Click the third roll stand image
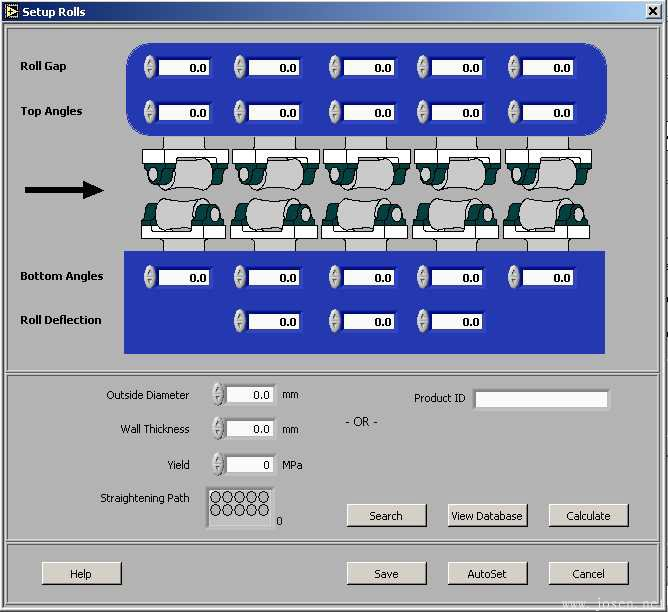The image size is (668, 612). click(367, 193)
